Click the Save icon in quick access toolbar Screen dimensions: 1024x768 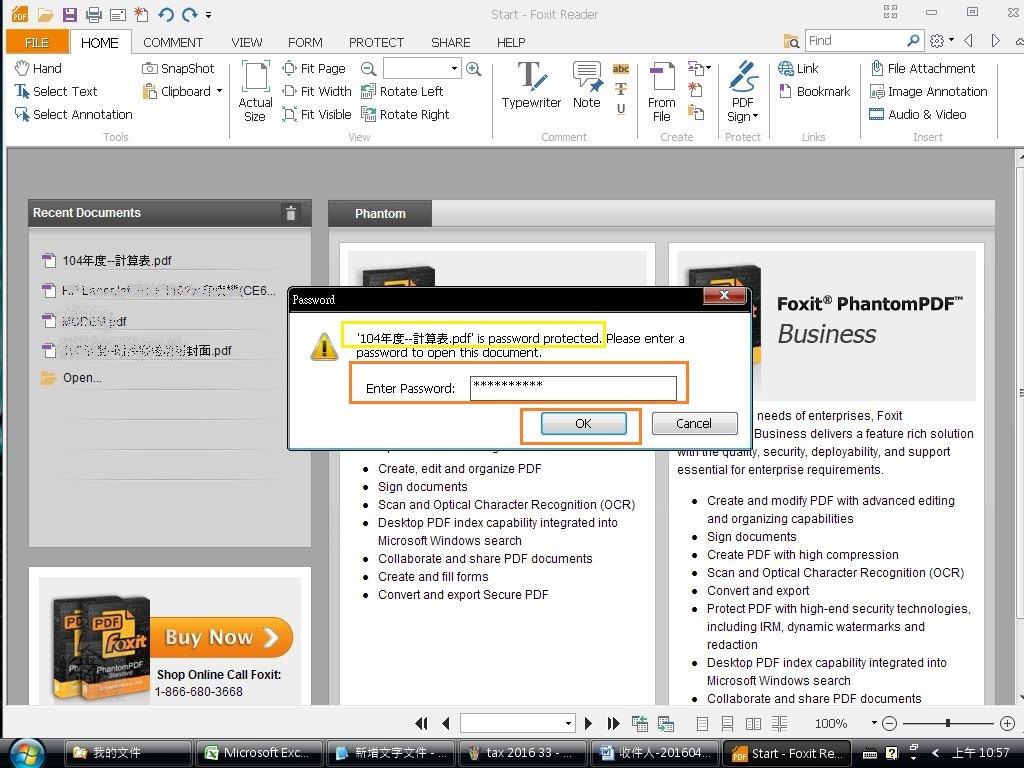pos(69,14)
